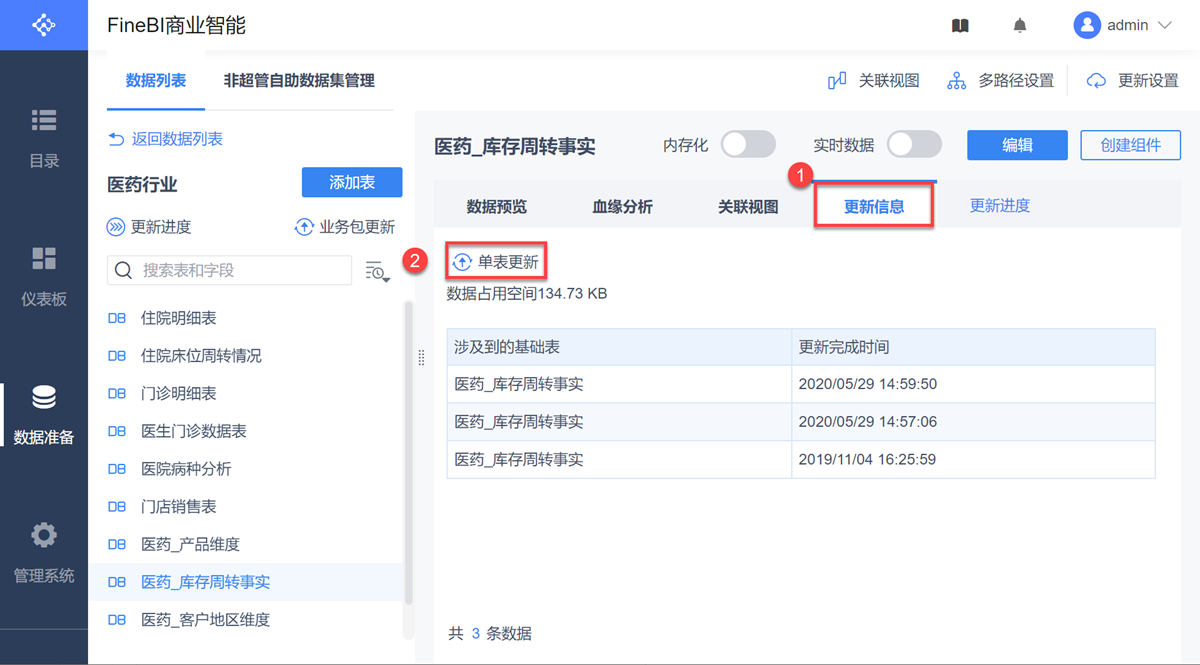Click the 编辑 button
The image size is (1200, 665).
(1017, 145)
